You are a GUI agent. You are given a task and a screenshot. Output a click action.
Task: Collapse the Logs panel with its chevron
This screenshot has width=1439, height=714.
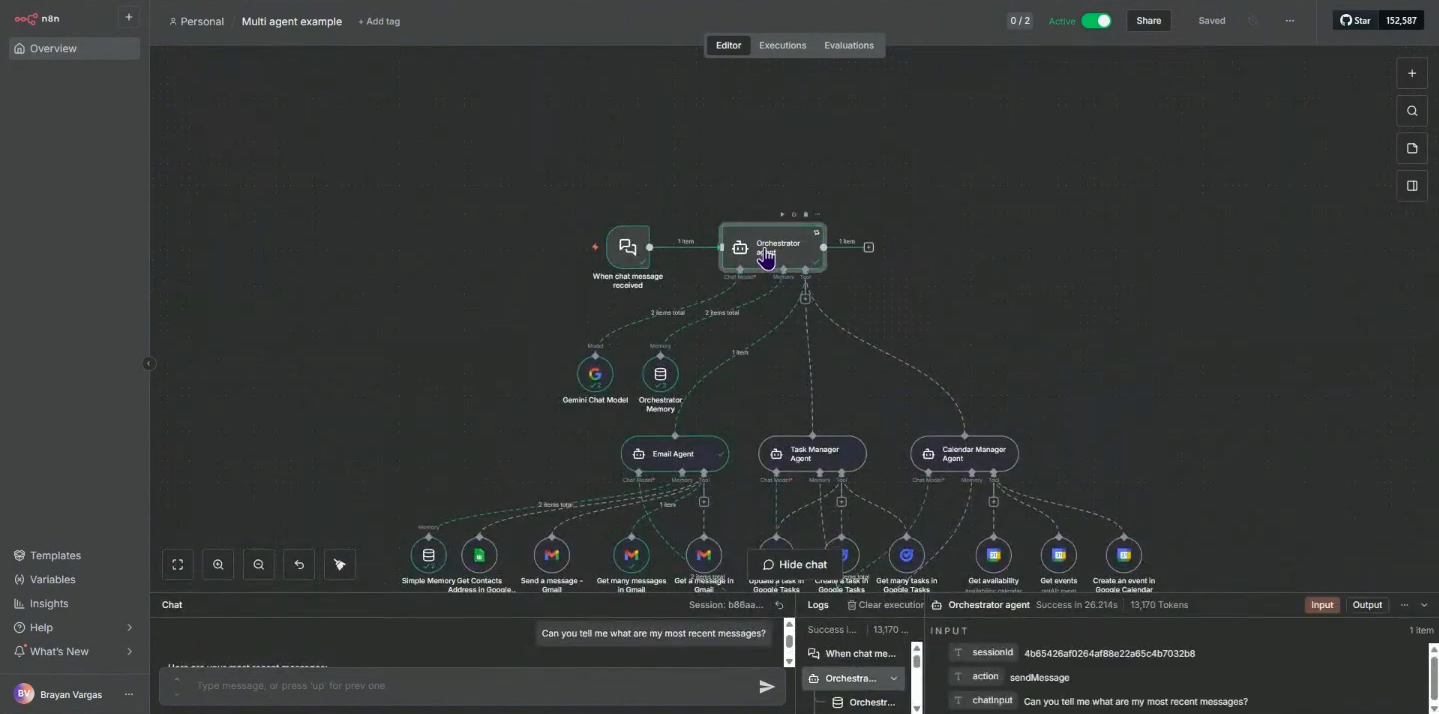pyautogui.click(x=1424, y=604)
